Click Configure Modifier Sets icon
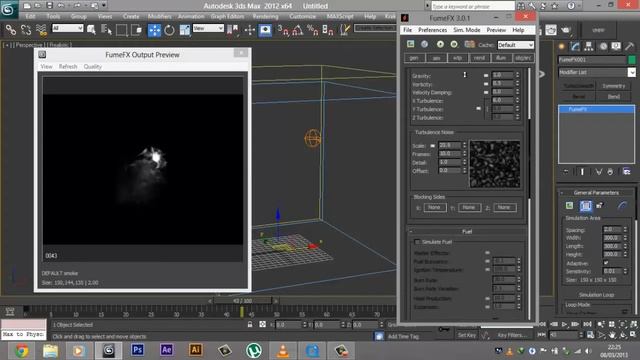This screenshot has height=360, width=640. pos(627,172)
